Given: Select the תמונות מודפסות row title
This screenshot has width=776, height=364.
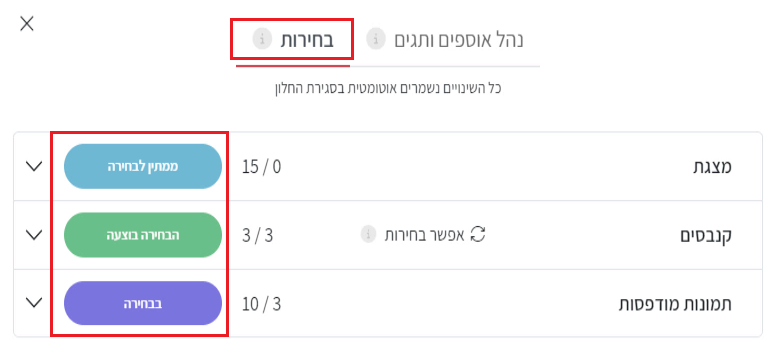Looking at the screenshot, I should (675, 304).
